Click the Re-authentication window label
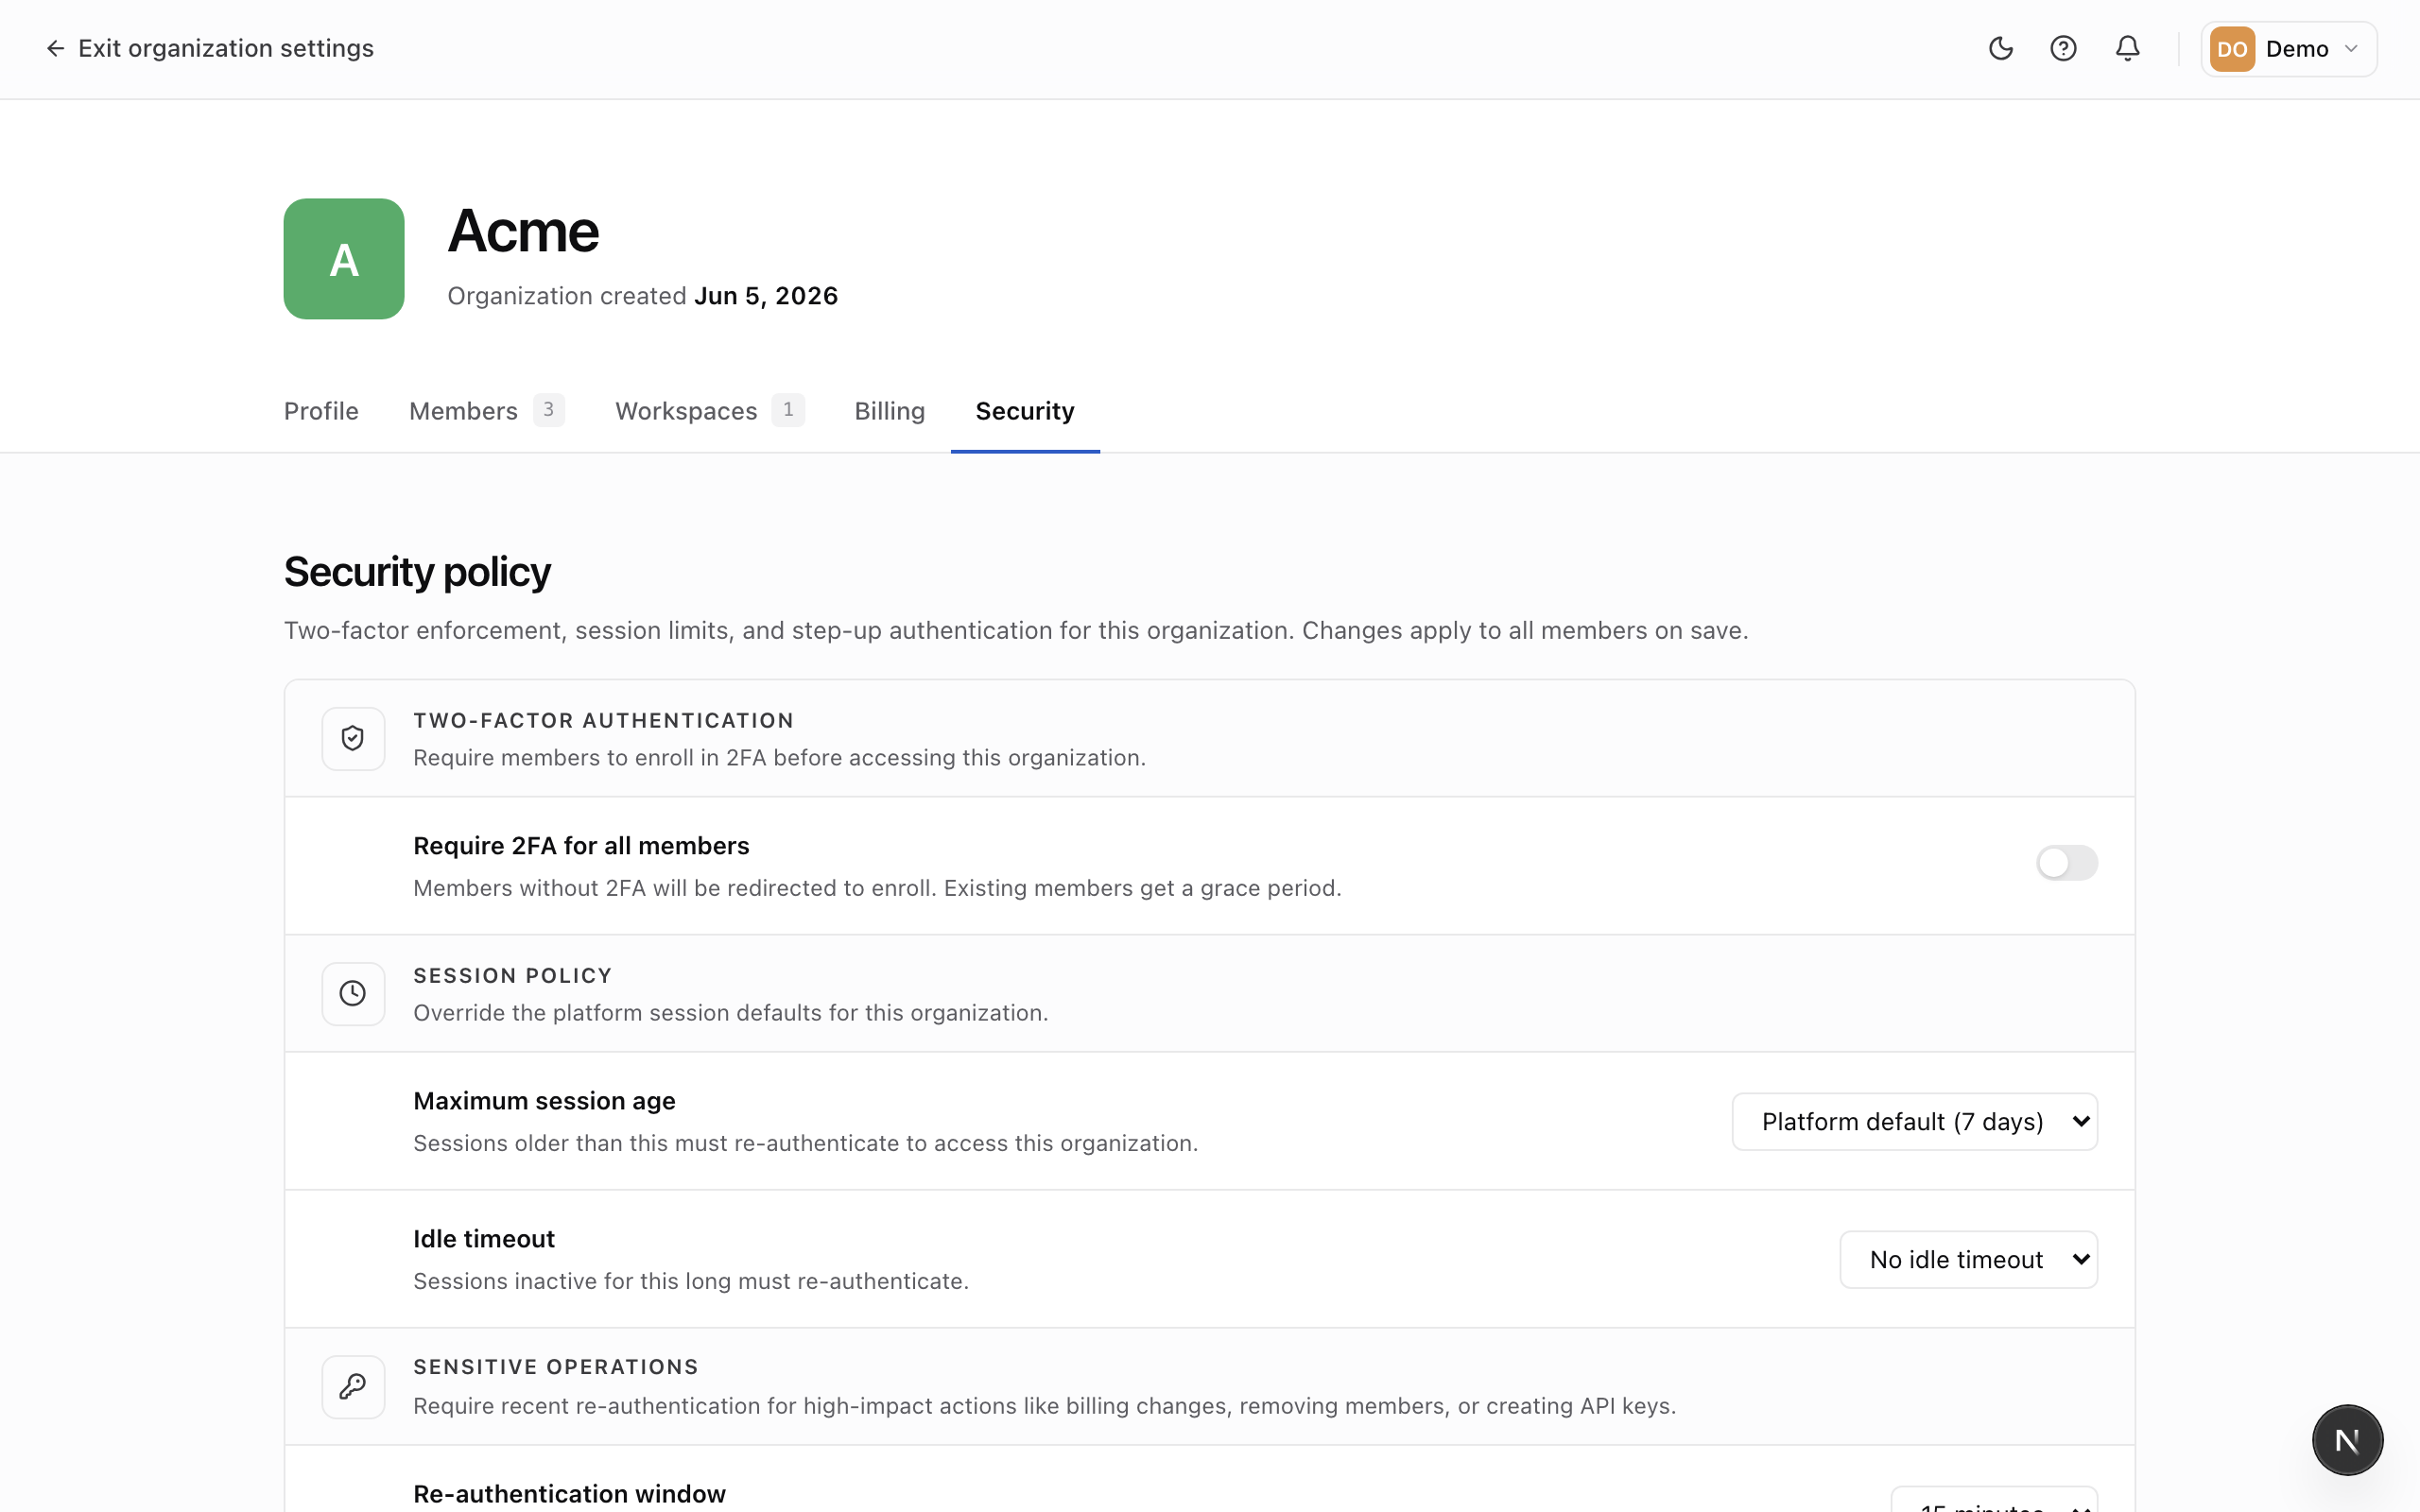 tap(569, 1494)
